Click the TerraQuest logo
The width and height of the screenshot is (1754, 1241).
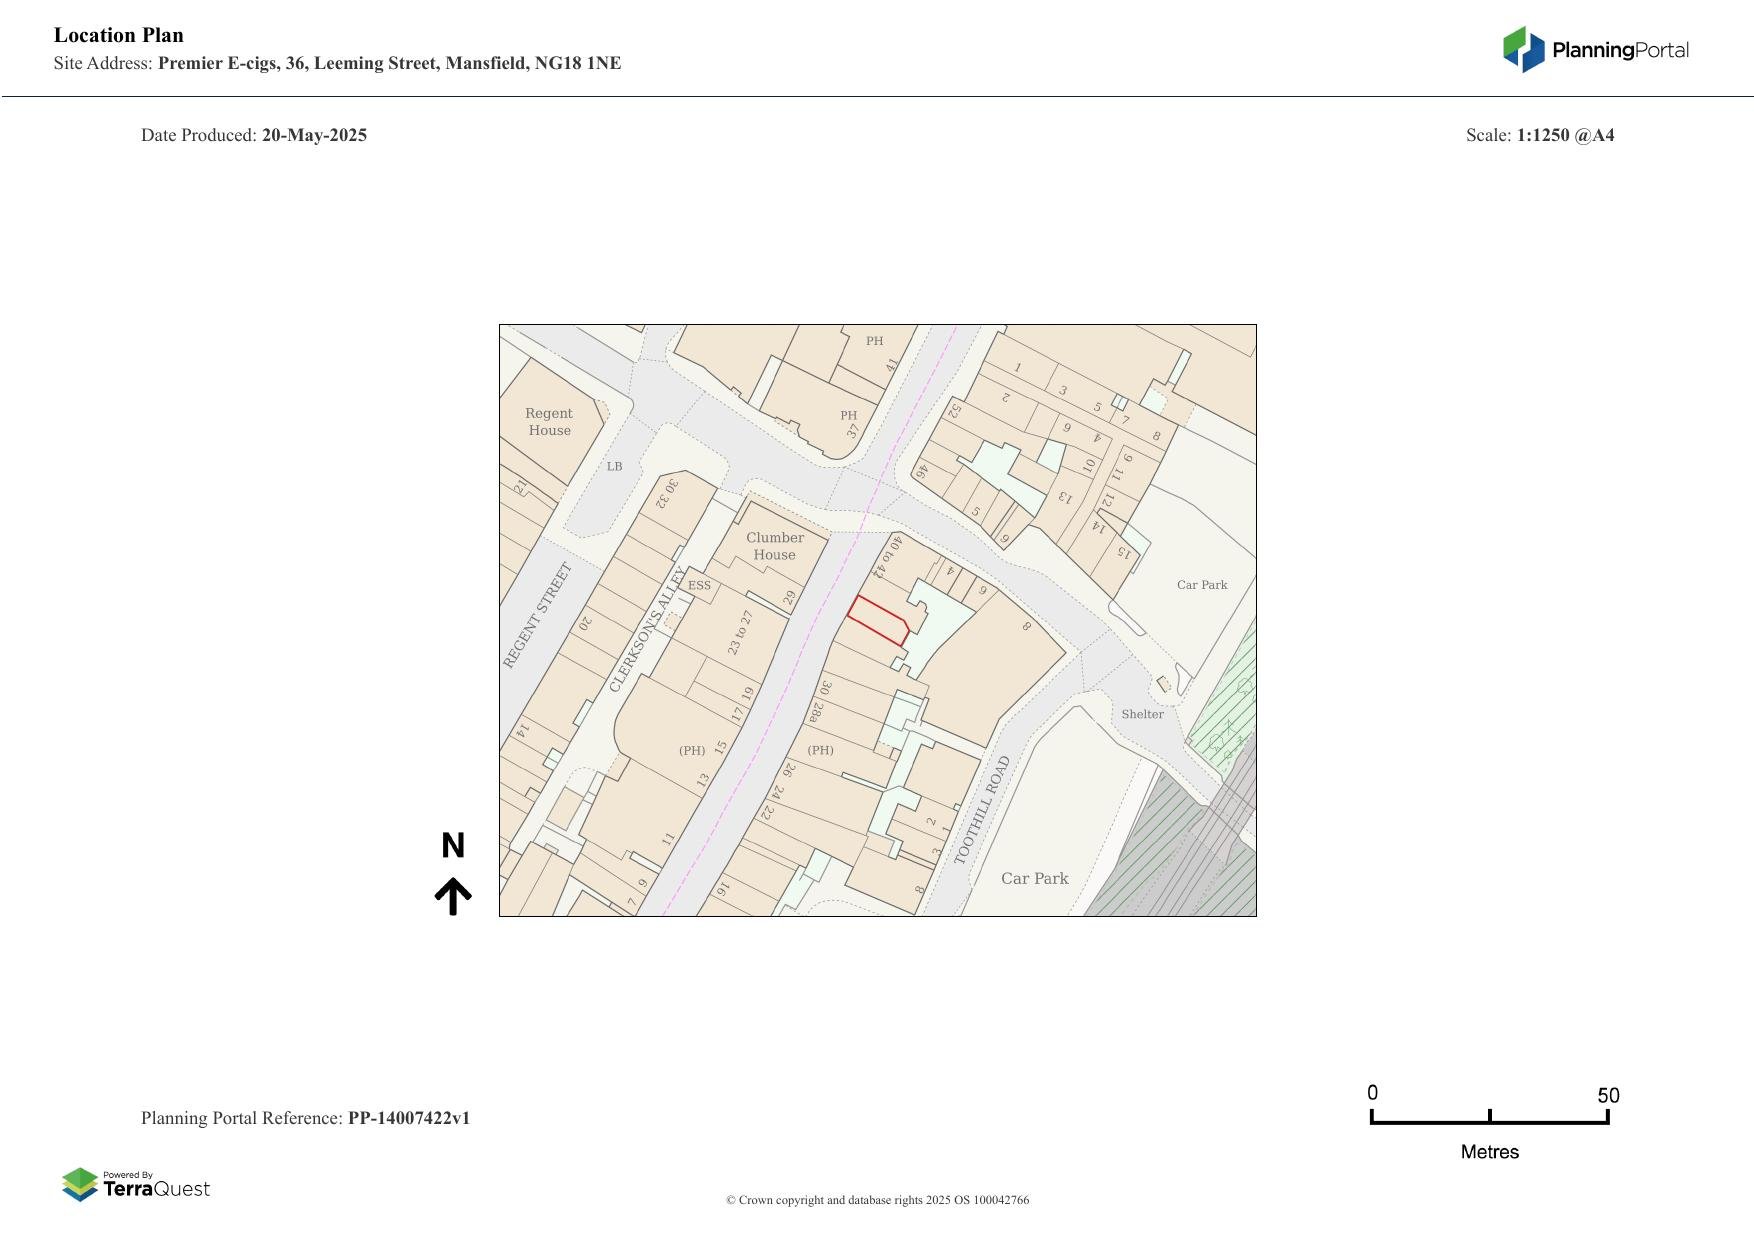(136, 1185)
